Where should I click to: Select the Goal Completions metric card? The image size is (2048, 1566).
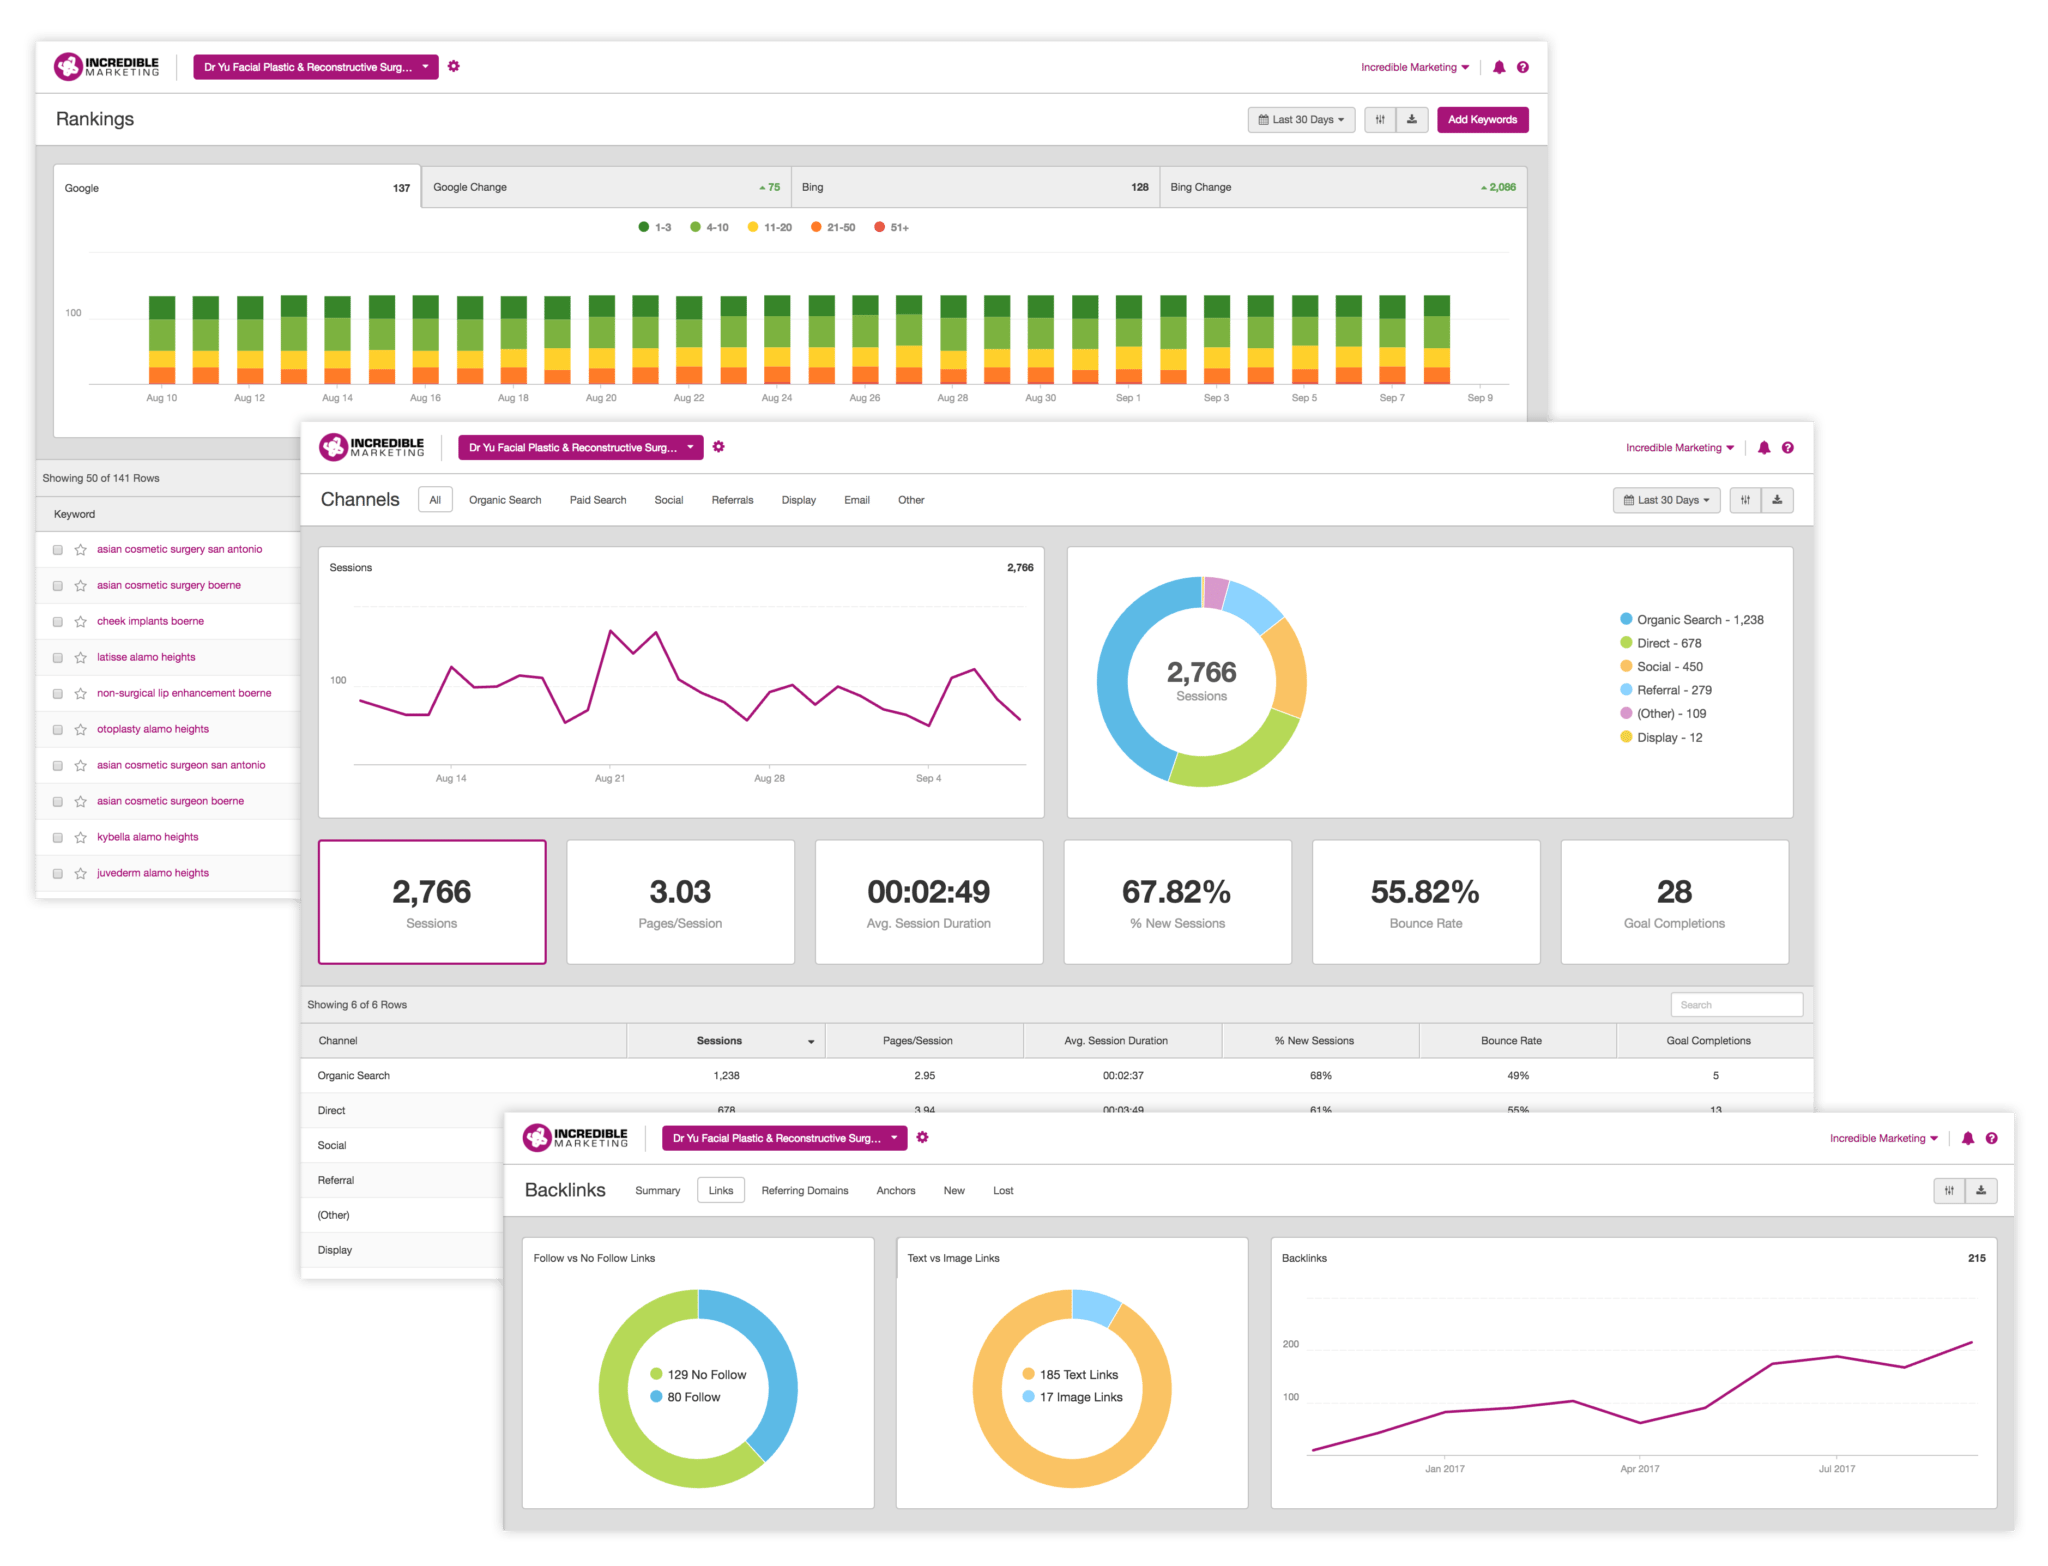1675,902
